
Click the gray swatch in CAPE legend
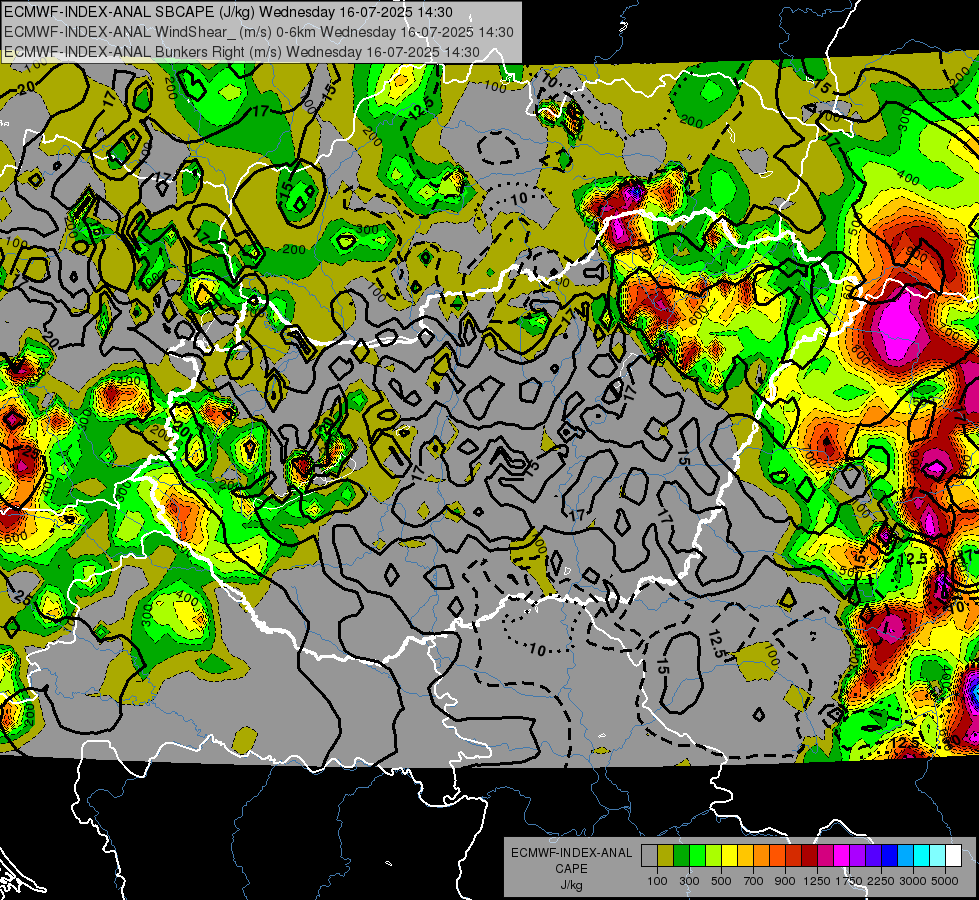pyautogui.click(x=649, y=856)
